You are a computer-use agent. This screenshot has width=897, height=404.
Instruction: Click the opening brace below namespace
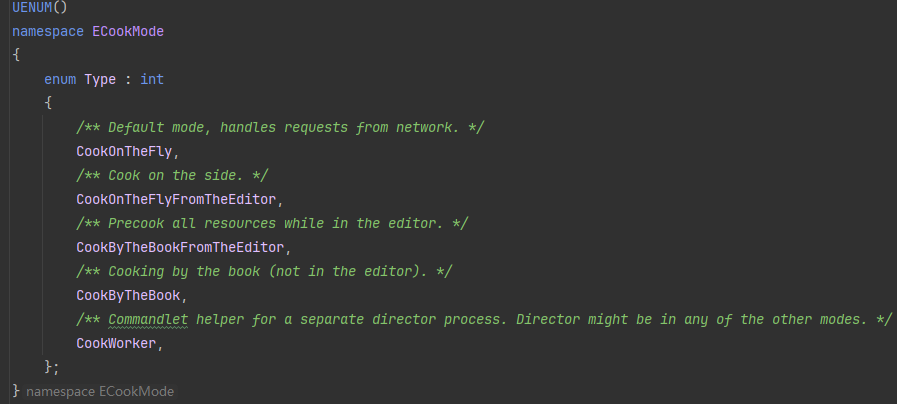click(16, 55)
